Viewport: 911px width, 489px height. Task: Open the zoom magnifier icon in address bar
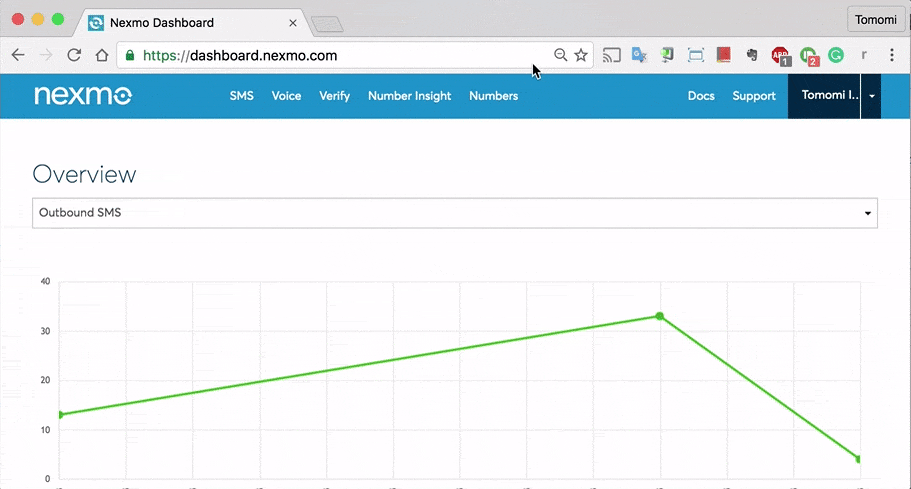point(560,55)
